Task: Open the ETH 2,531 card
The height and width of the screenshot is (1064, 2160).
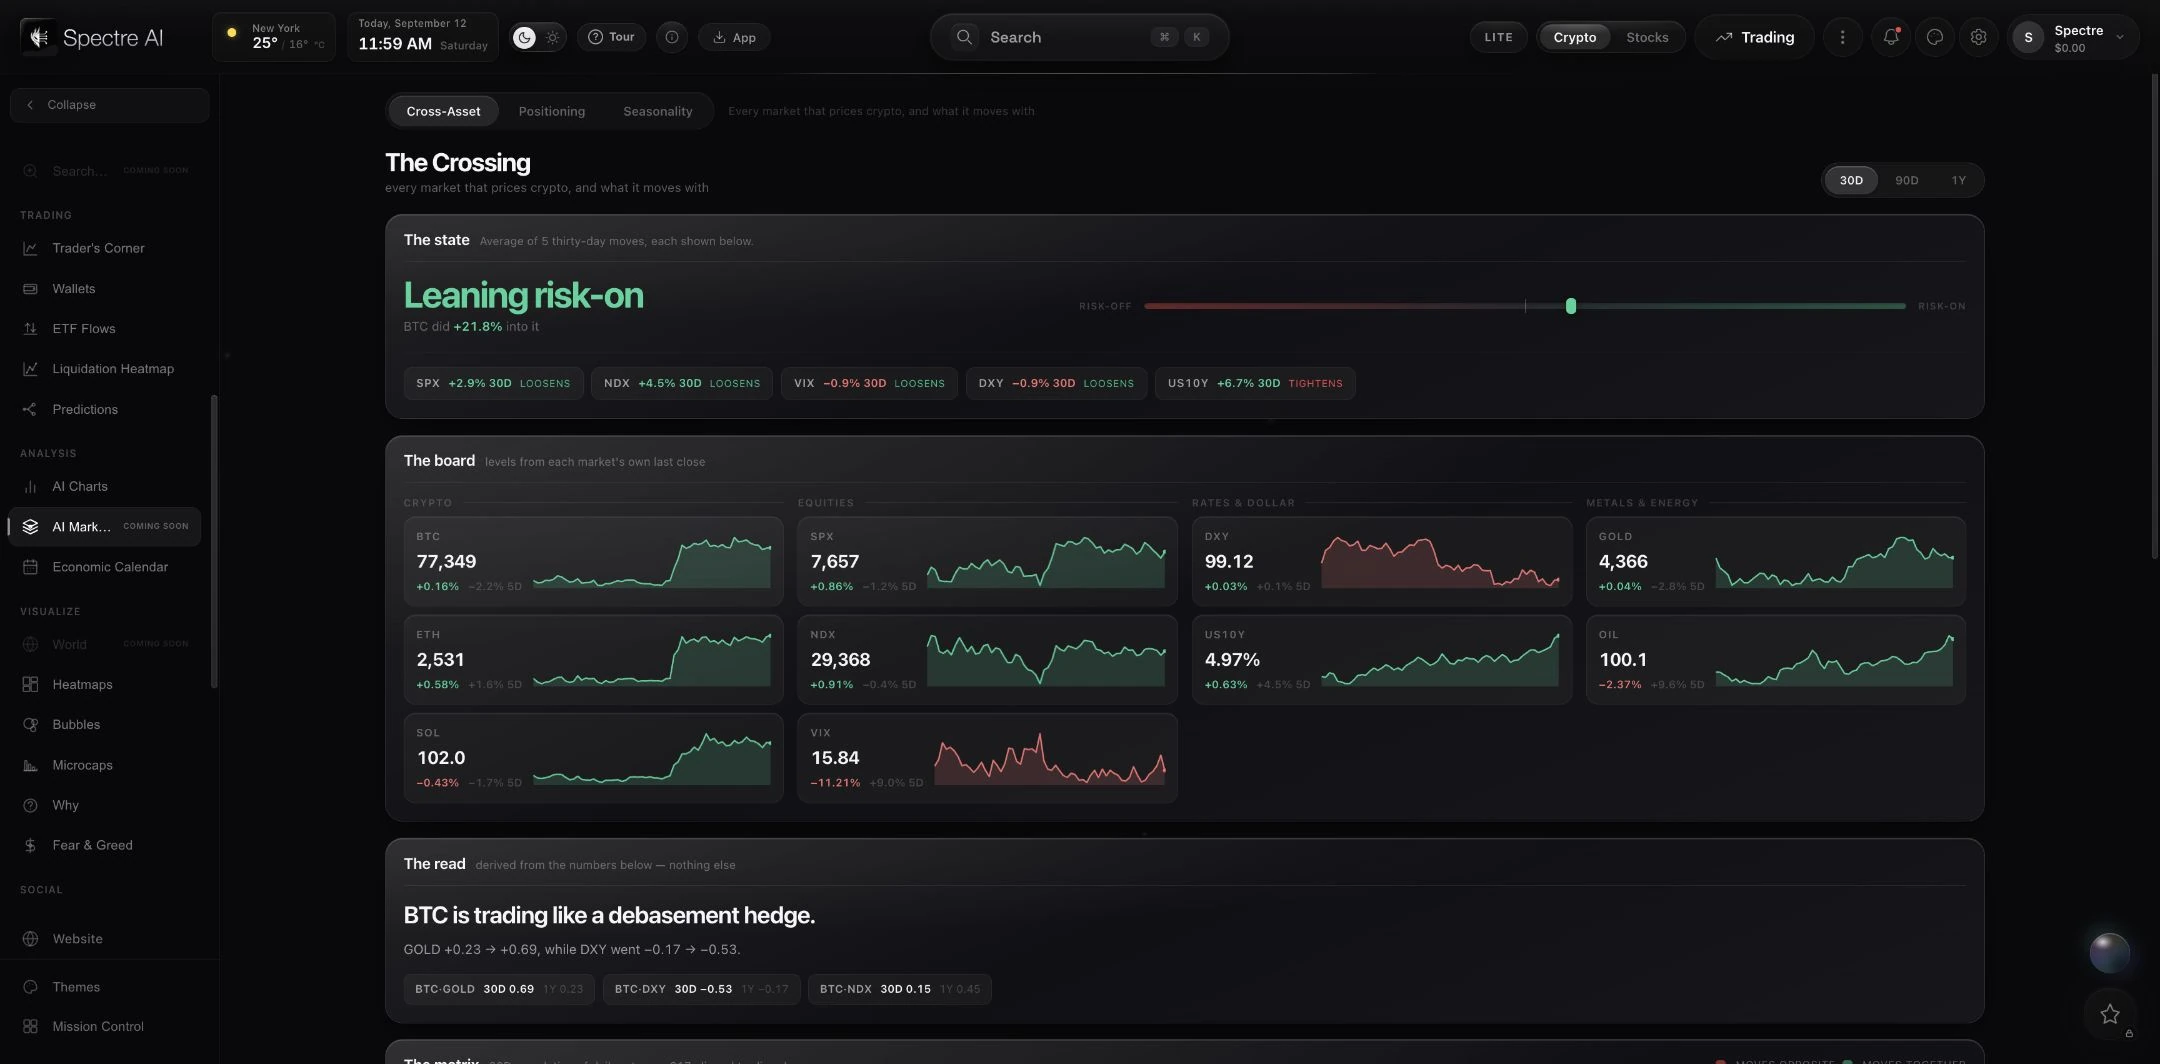Action: pyautogui.click(x=593, y=660)
